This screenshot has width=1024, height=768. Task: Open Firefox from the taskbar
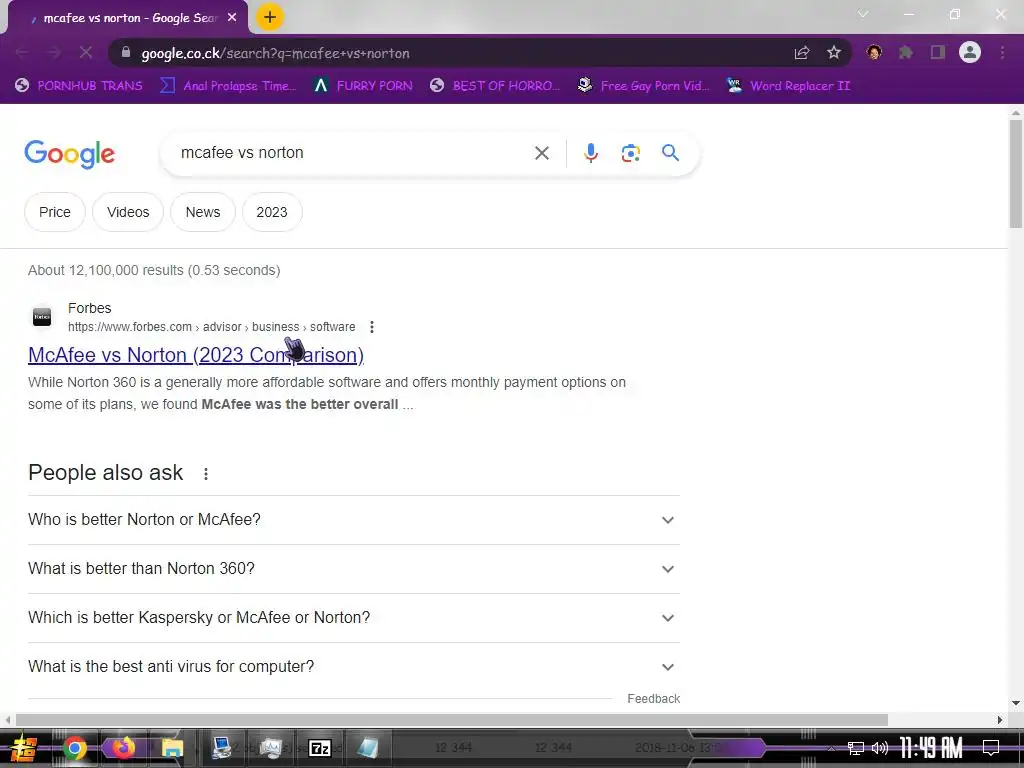click(x=123, y=748)
